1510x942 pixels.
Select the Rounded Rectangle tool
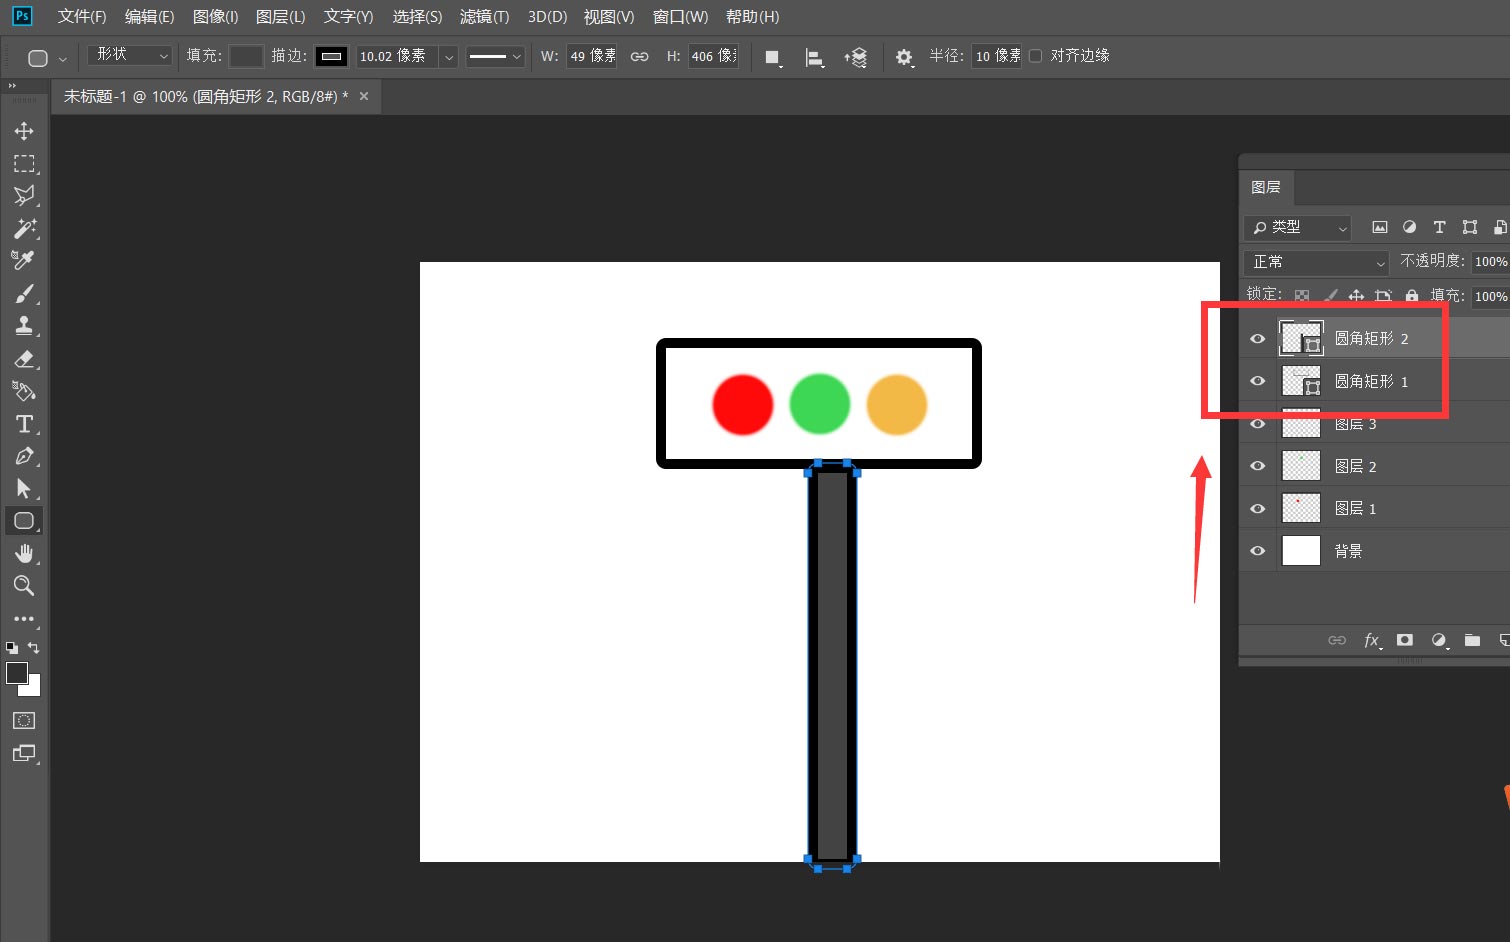point(24,521)
